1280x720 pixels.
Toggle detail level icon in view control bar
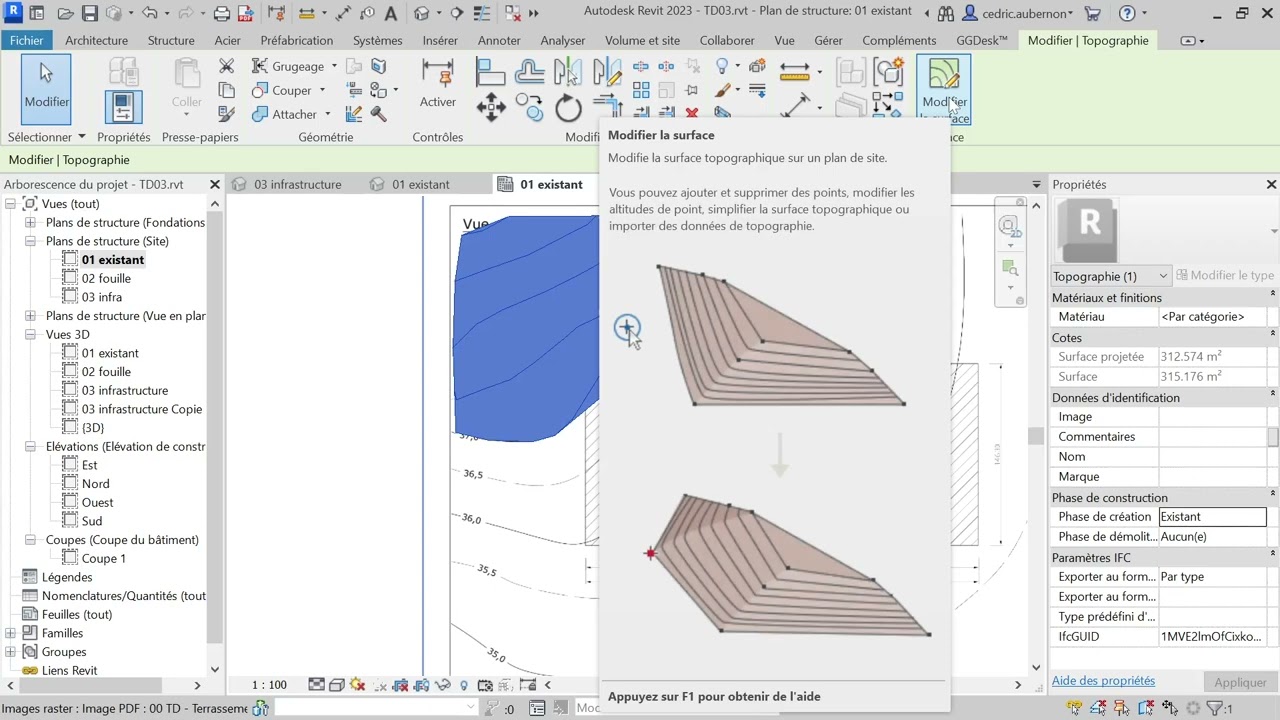coord(316,685)
